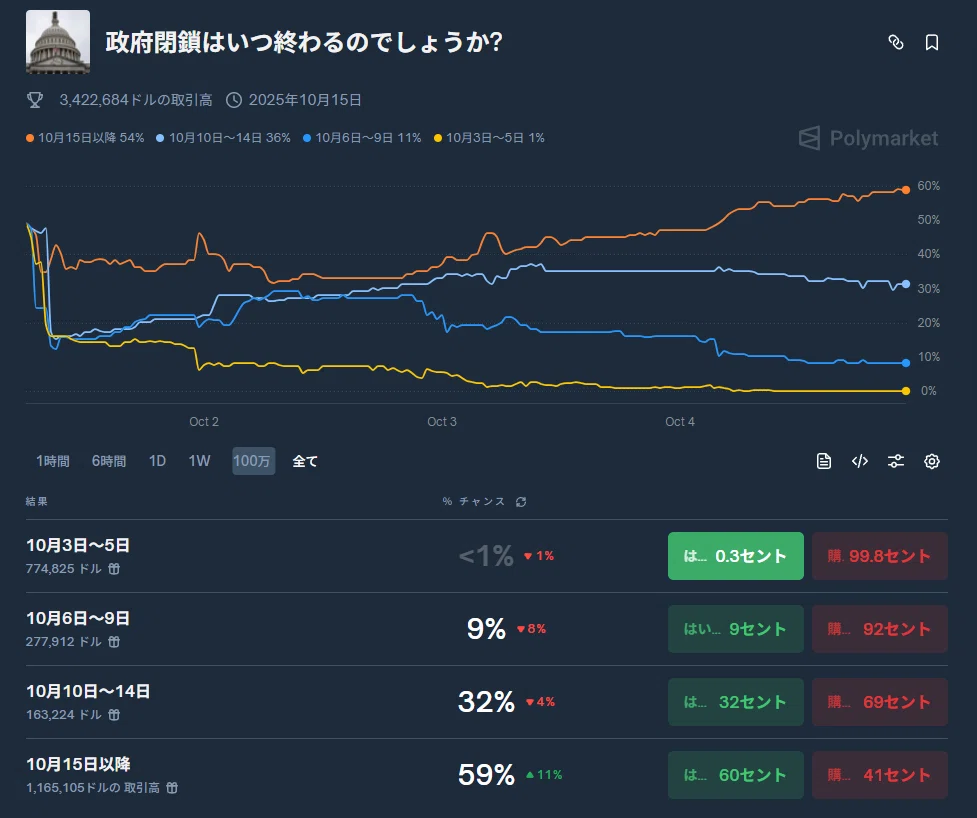Open the 10月10日〜14日 outcome row

pyautogui.click(x=487, y=702)
